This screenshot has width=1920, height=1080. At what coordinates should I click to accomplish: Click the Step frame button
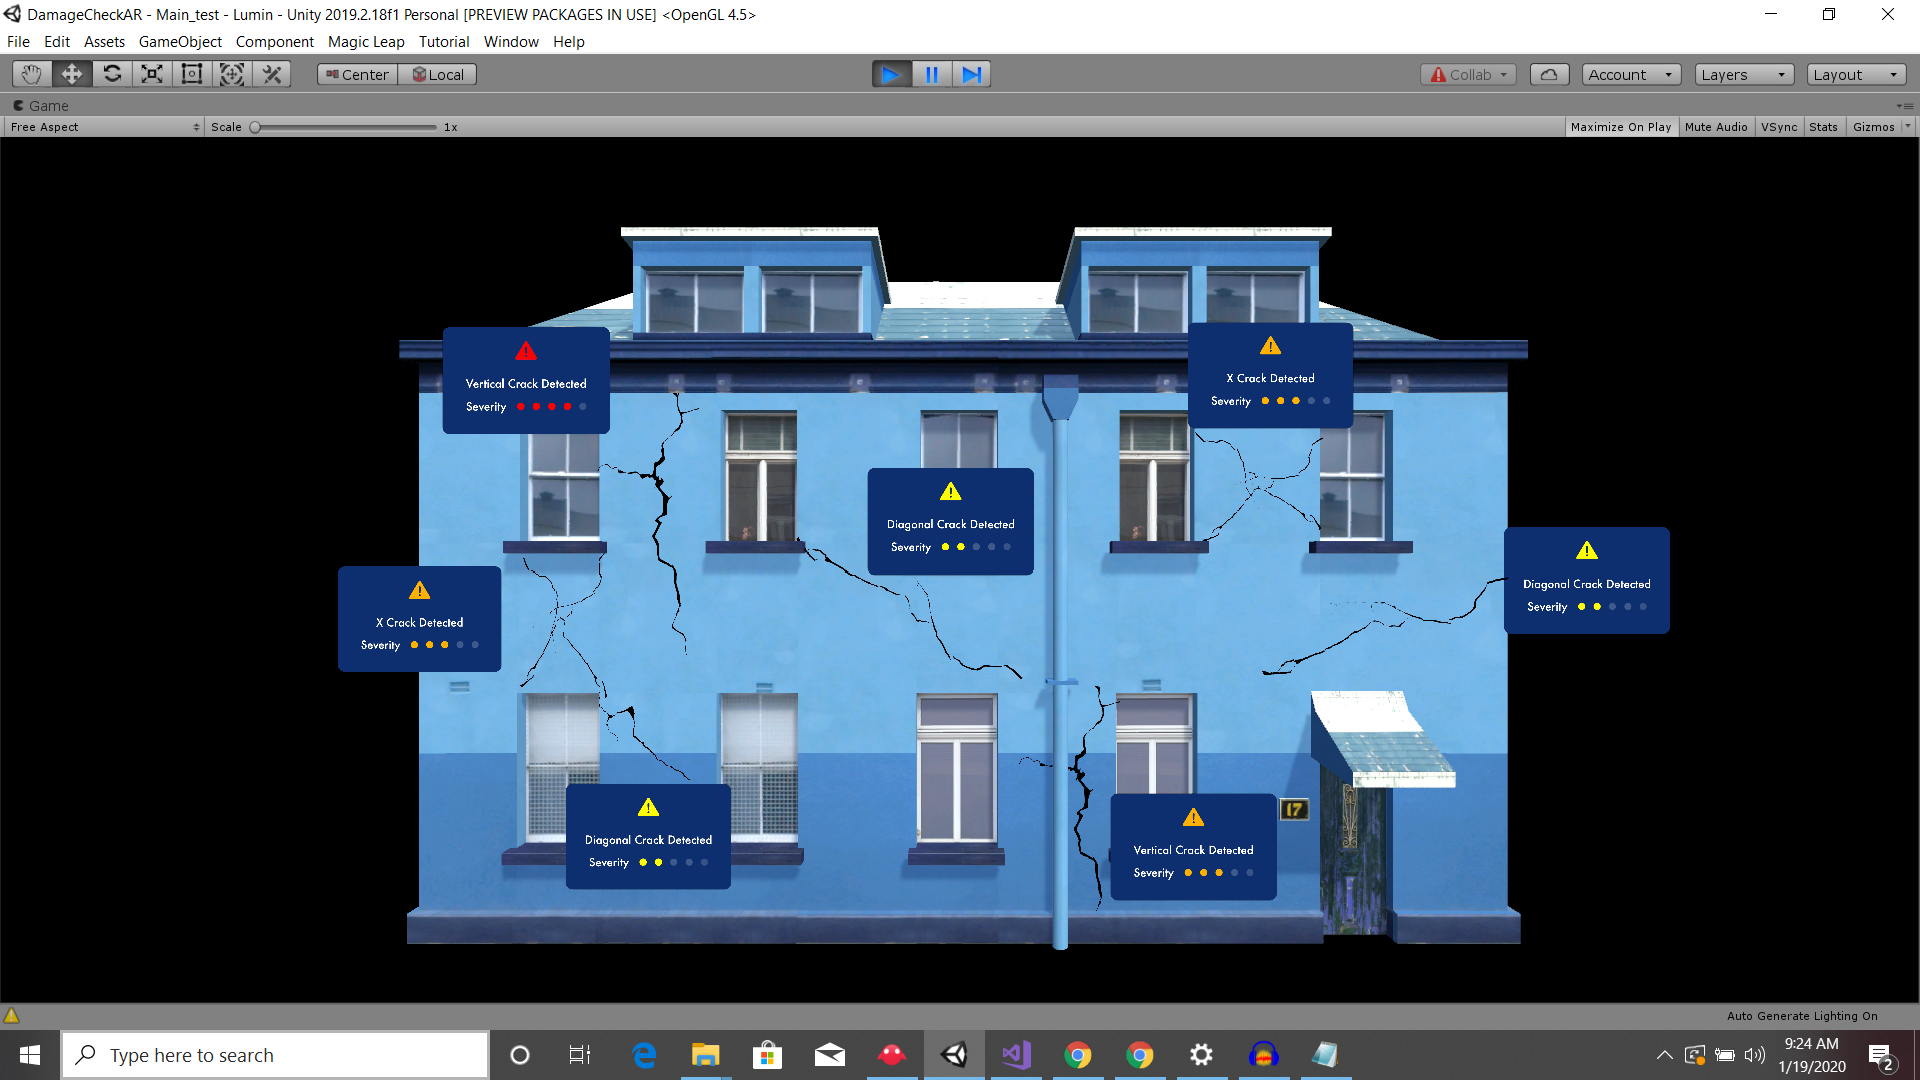click(x=971, y=74)
